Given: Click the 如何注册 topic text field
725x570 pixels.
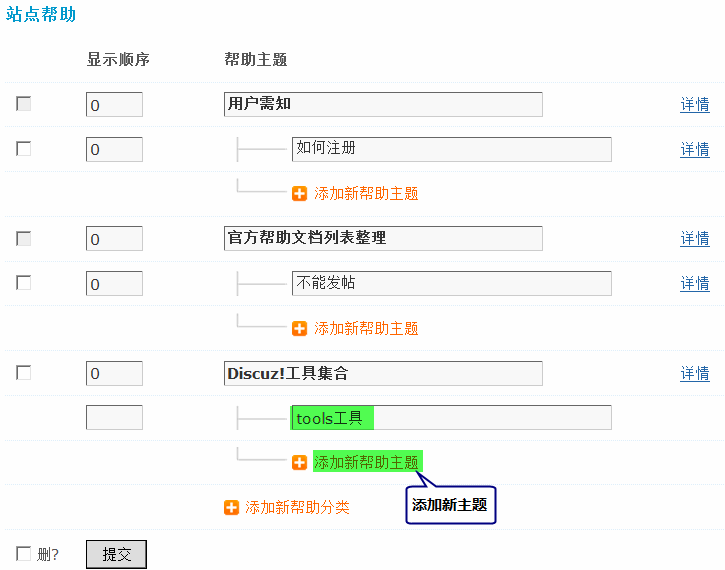Looking at the screenshot, I should click(x=451, y=149).
